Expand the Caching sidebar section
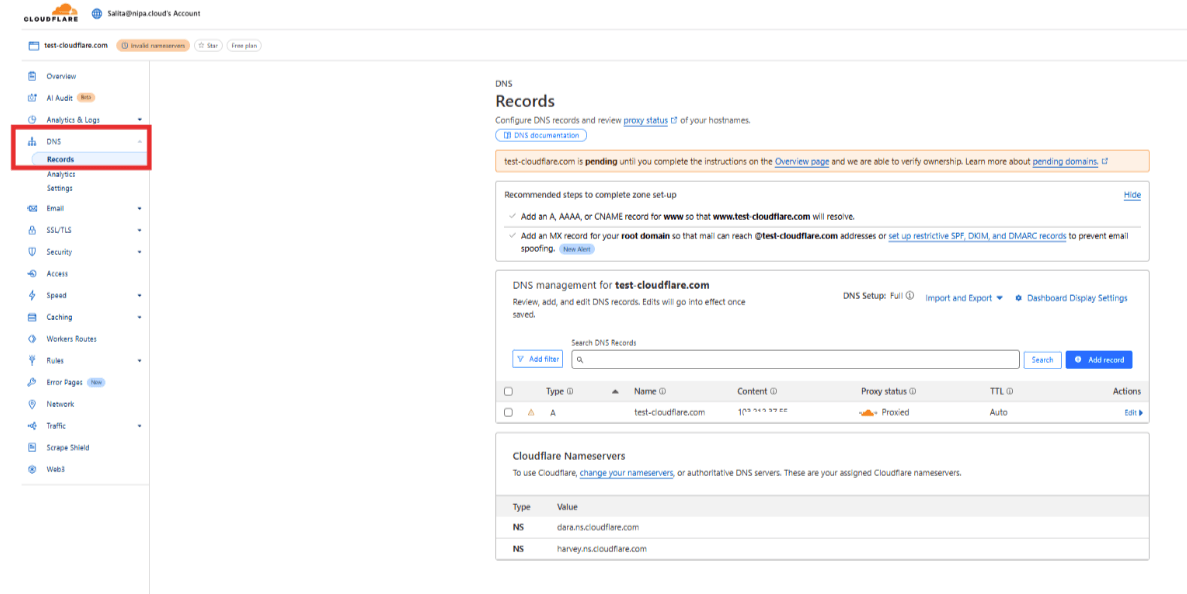 tap(140, 317)
